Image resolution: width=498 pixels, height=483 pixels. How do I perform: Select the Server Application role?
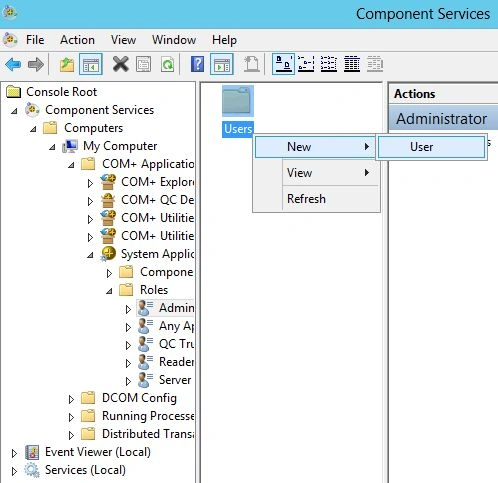175,380
